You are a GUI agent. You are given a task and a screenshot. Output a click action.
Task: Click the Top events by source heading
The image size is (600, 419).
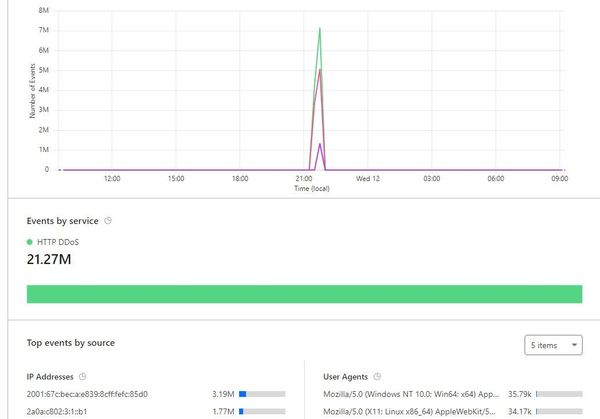[x=71, y=343]
